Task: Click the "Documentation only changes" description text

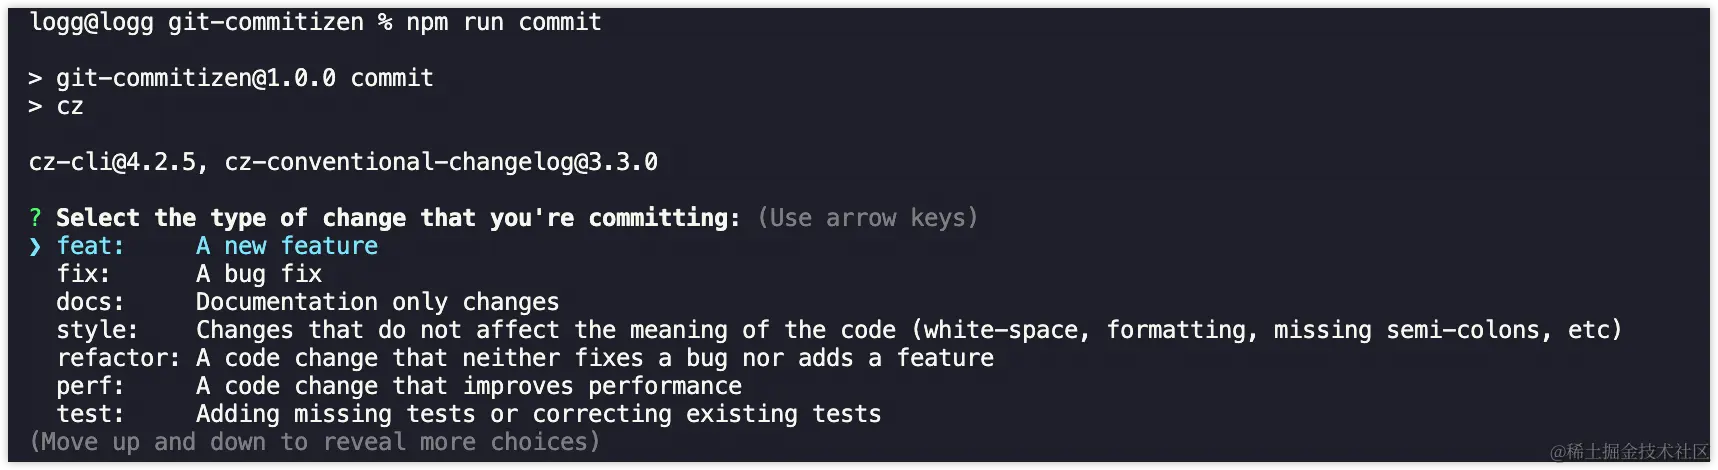Action: tap(377, 302)
